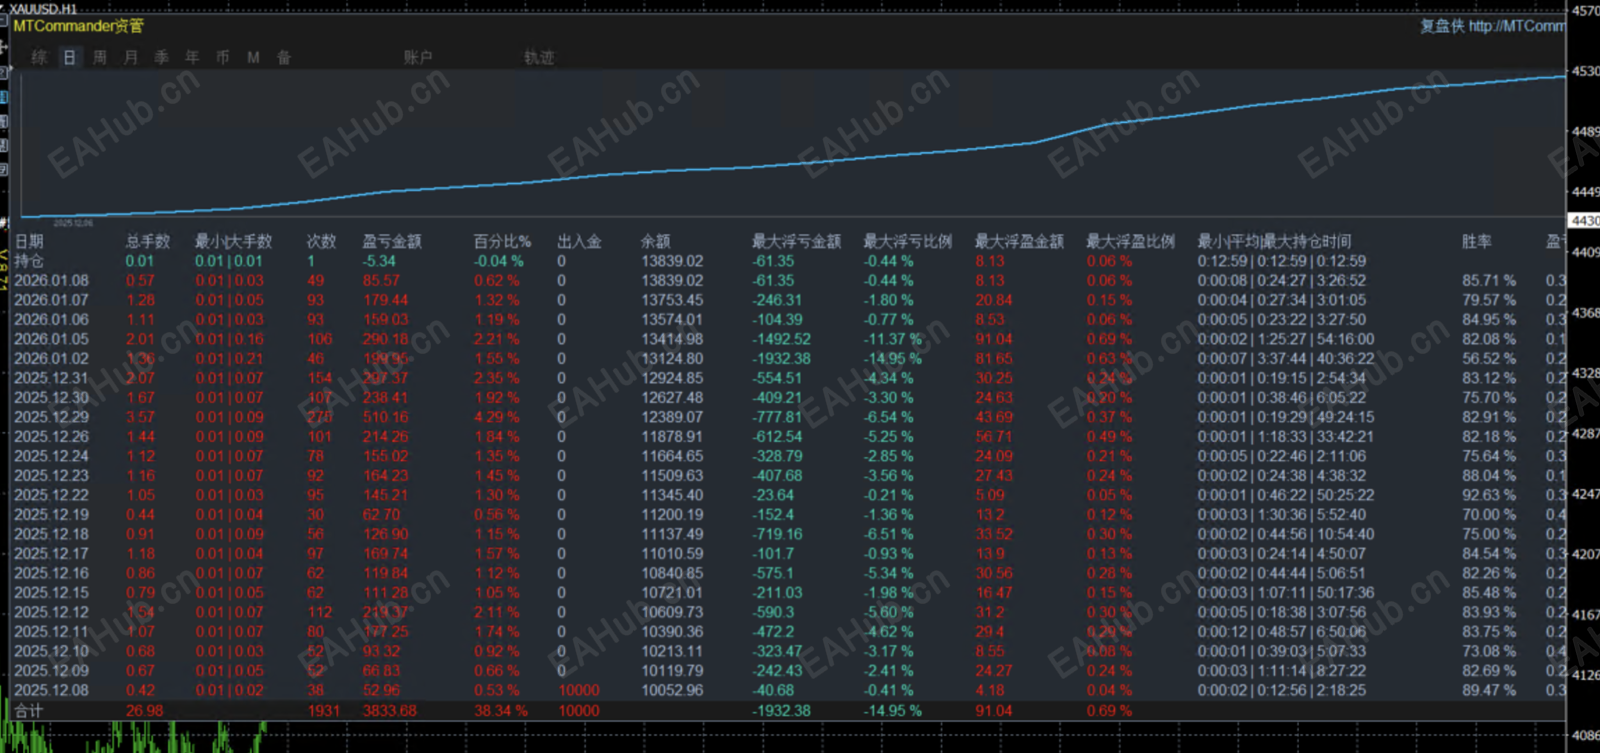Screen dimensions: 1600x753
Task: Click the total percentage 38.34 %
Action: (500, 711)
